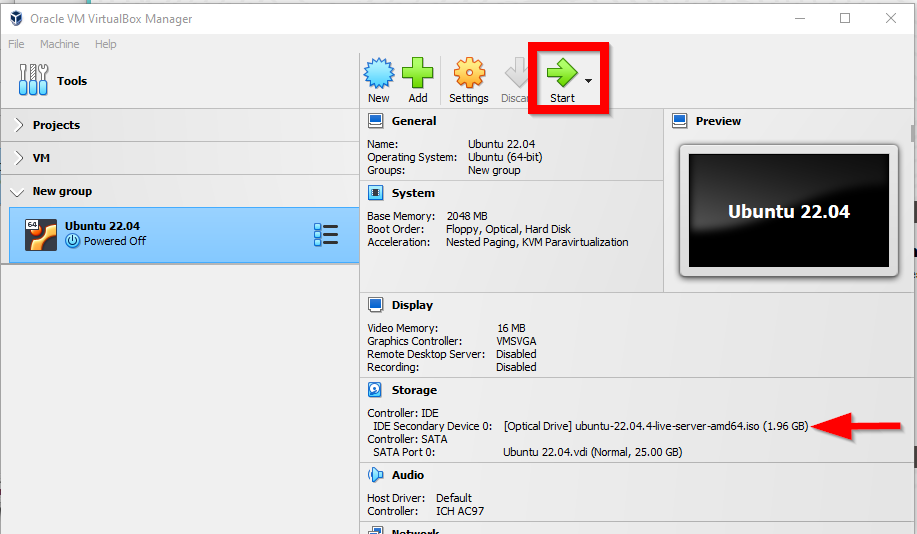
Task: Expand the VM group chevron
Action: pyautogui.click(x=19, y=158)
